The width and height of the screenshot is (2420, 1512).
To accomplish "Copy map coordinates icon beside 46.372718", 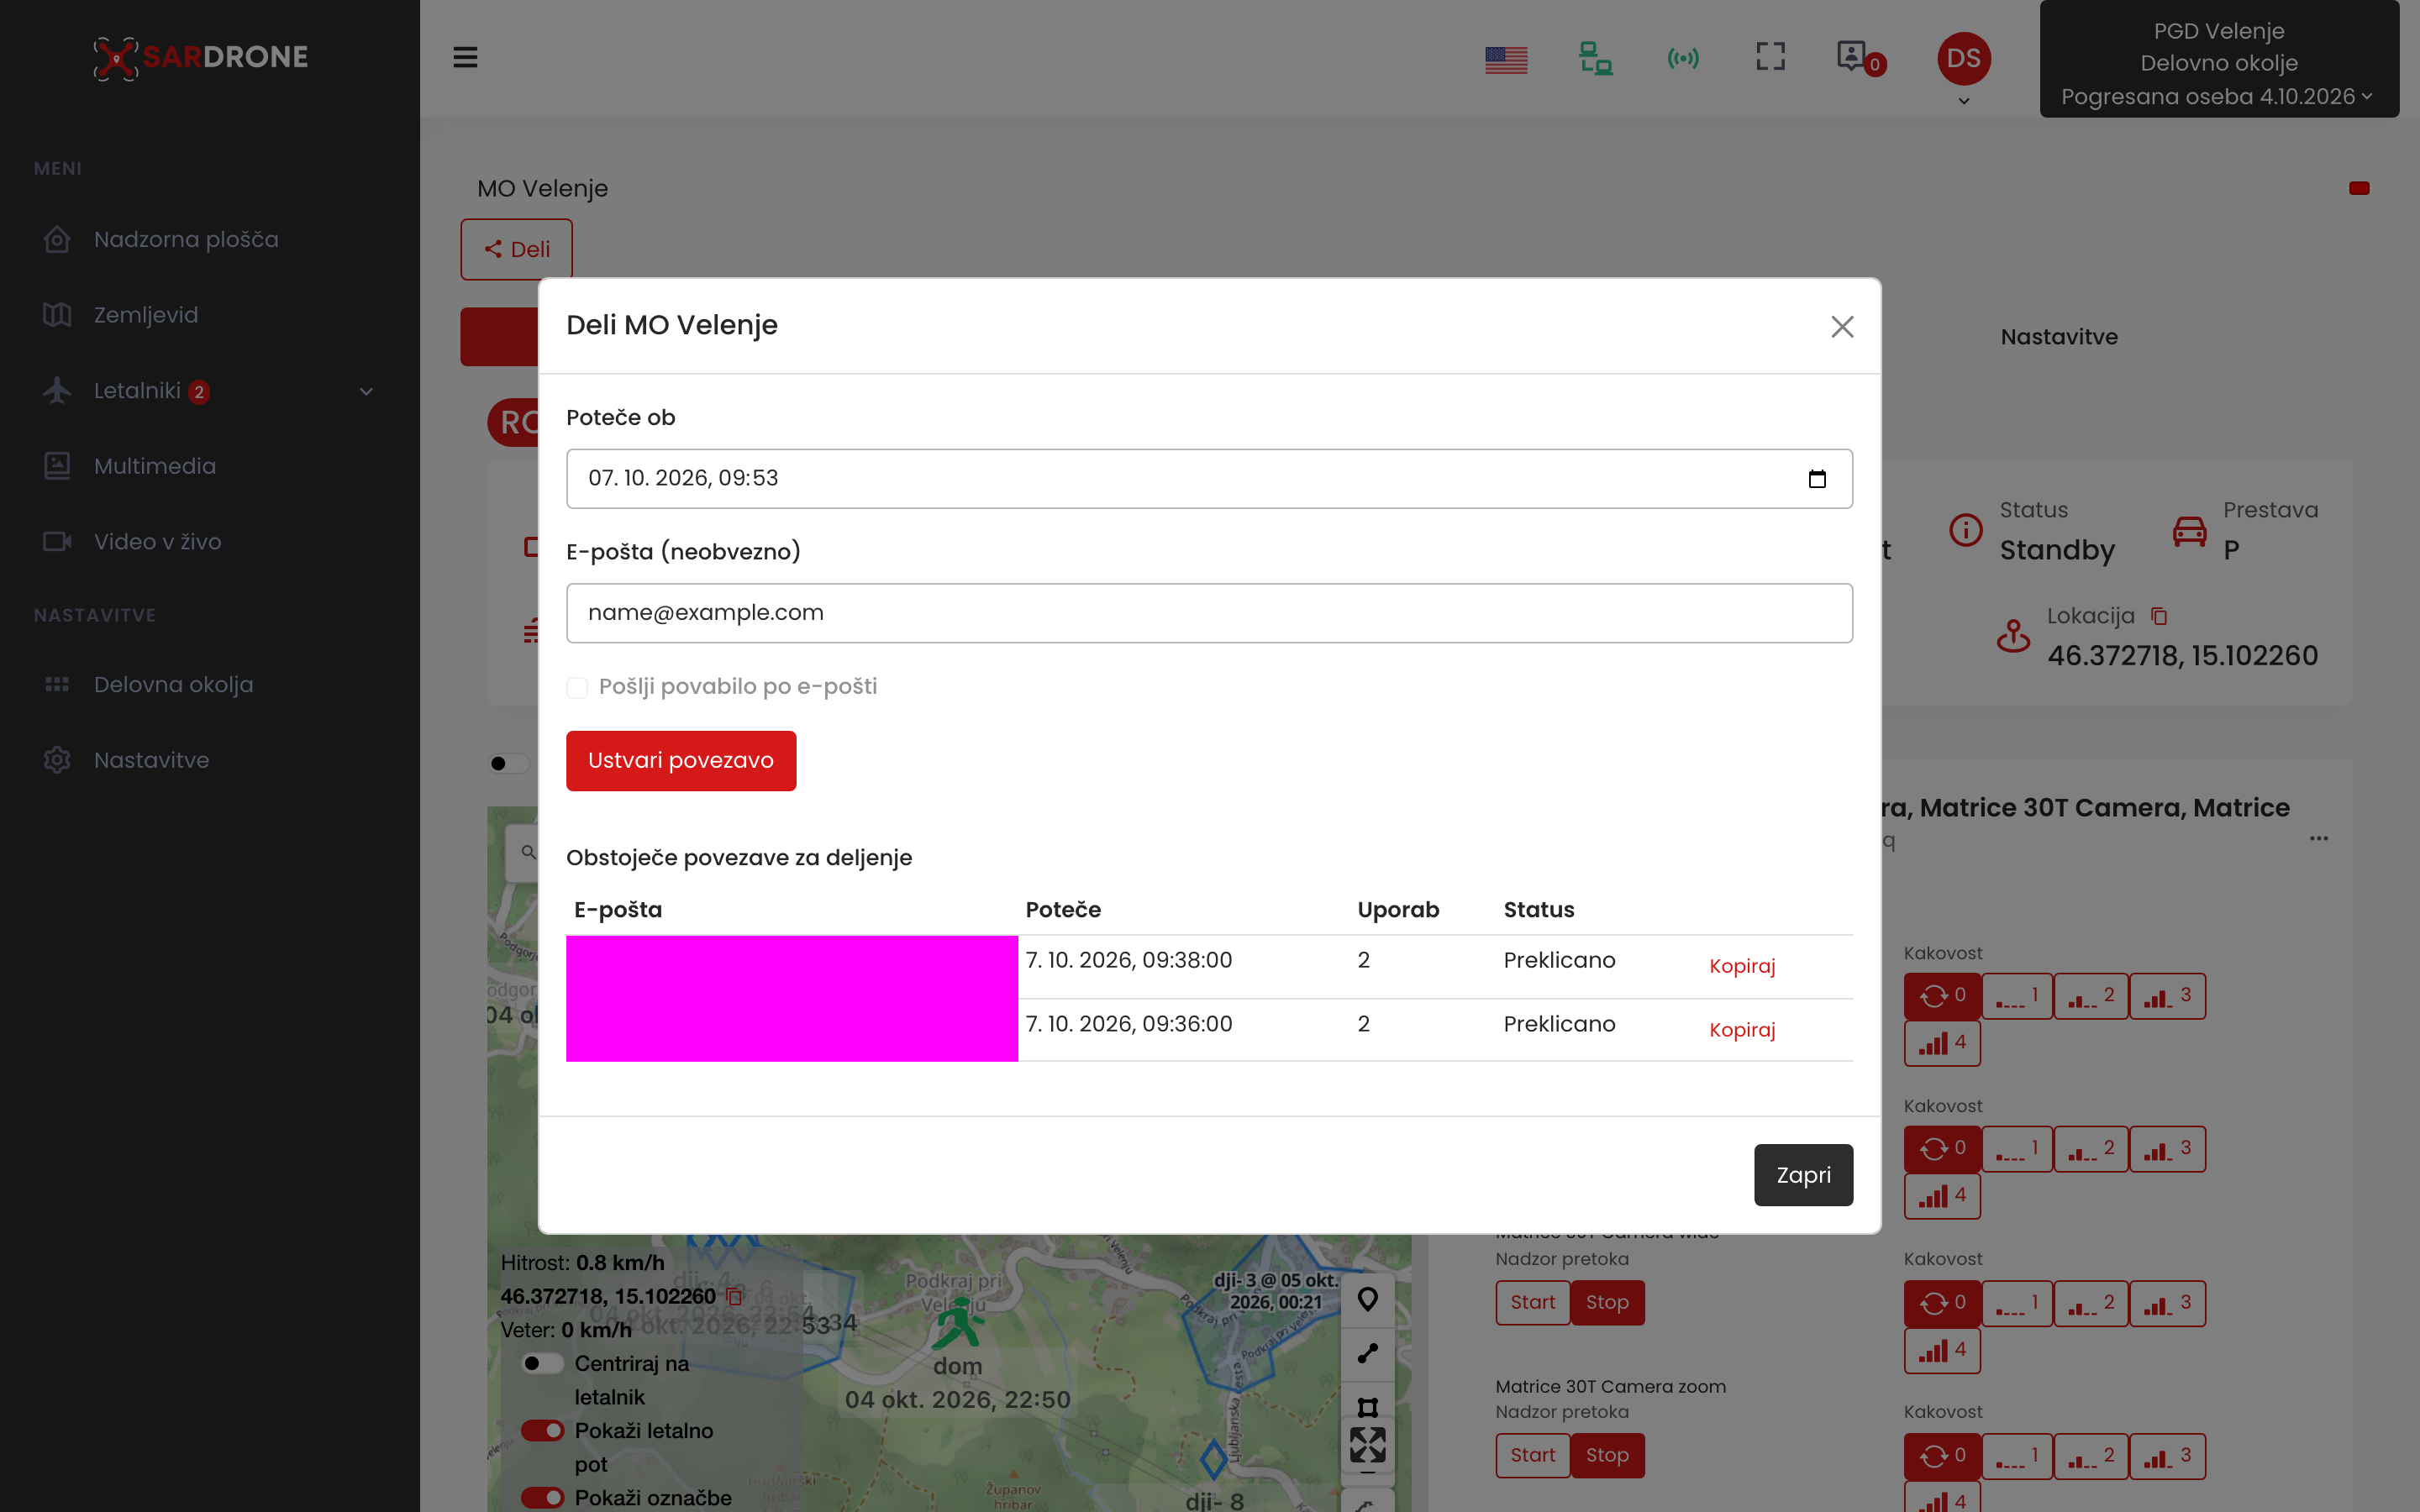I will tap(734, 1297).
